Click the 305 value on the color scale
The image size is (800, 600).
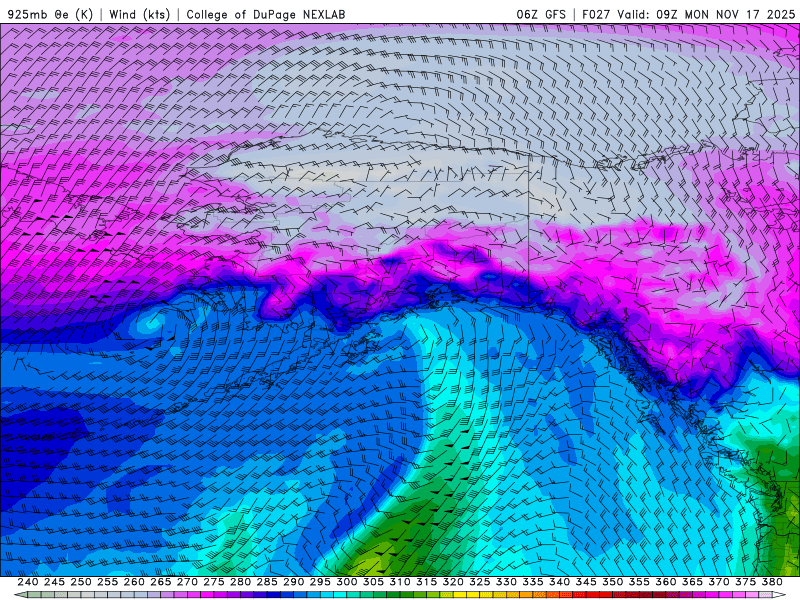tap(373, 582)
